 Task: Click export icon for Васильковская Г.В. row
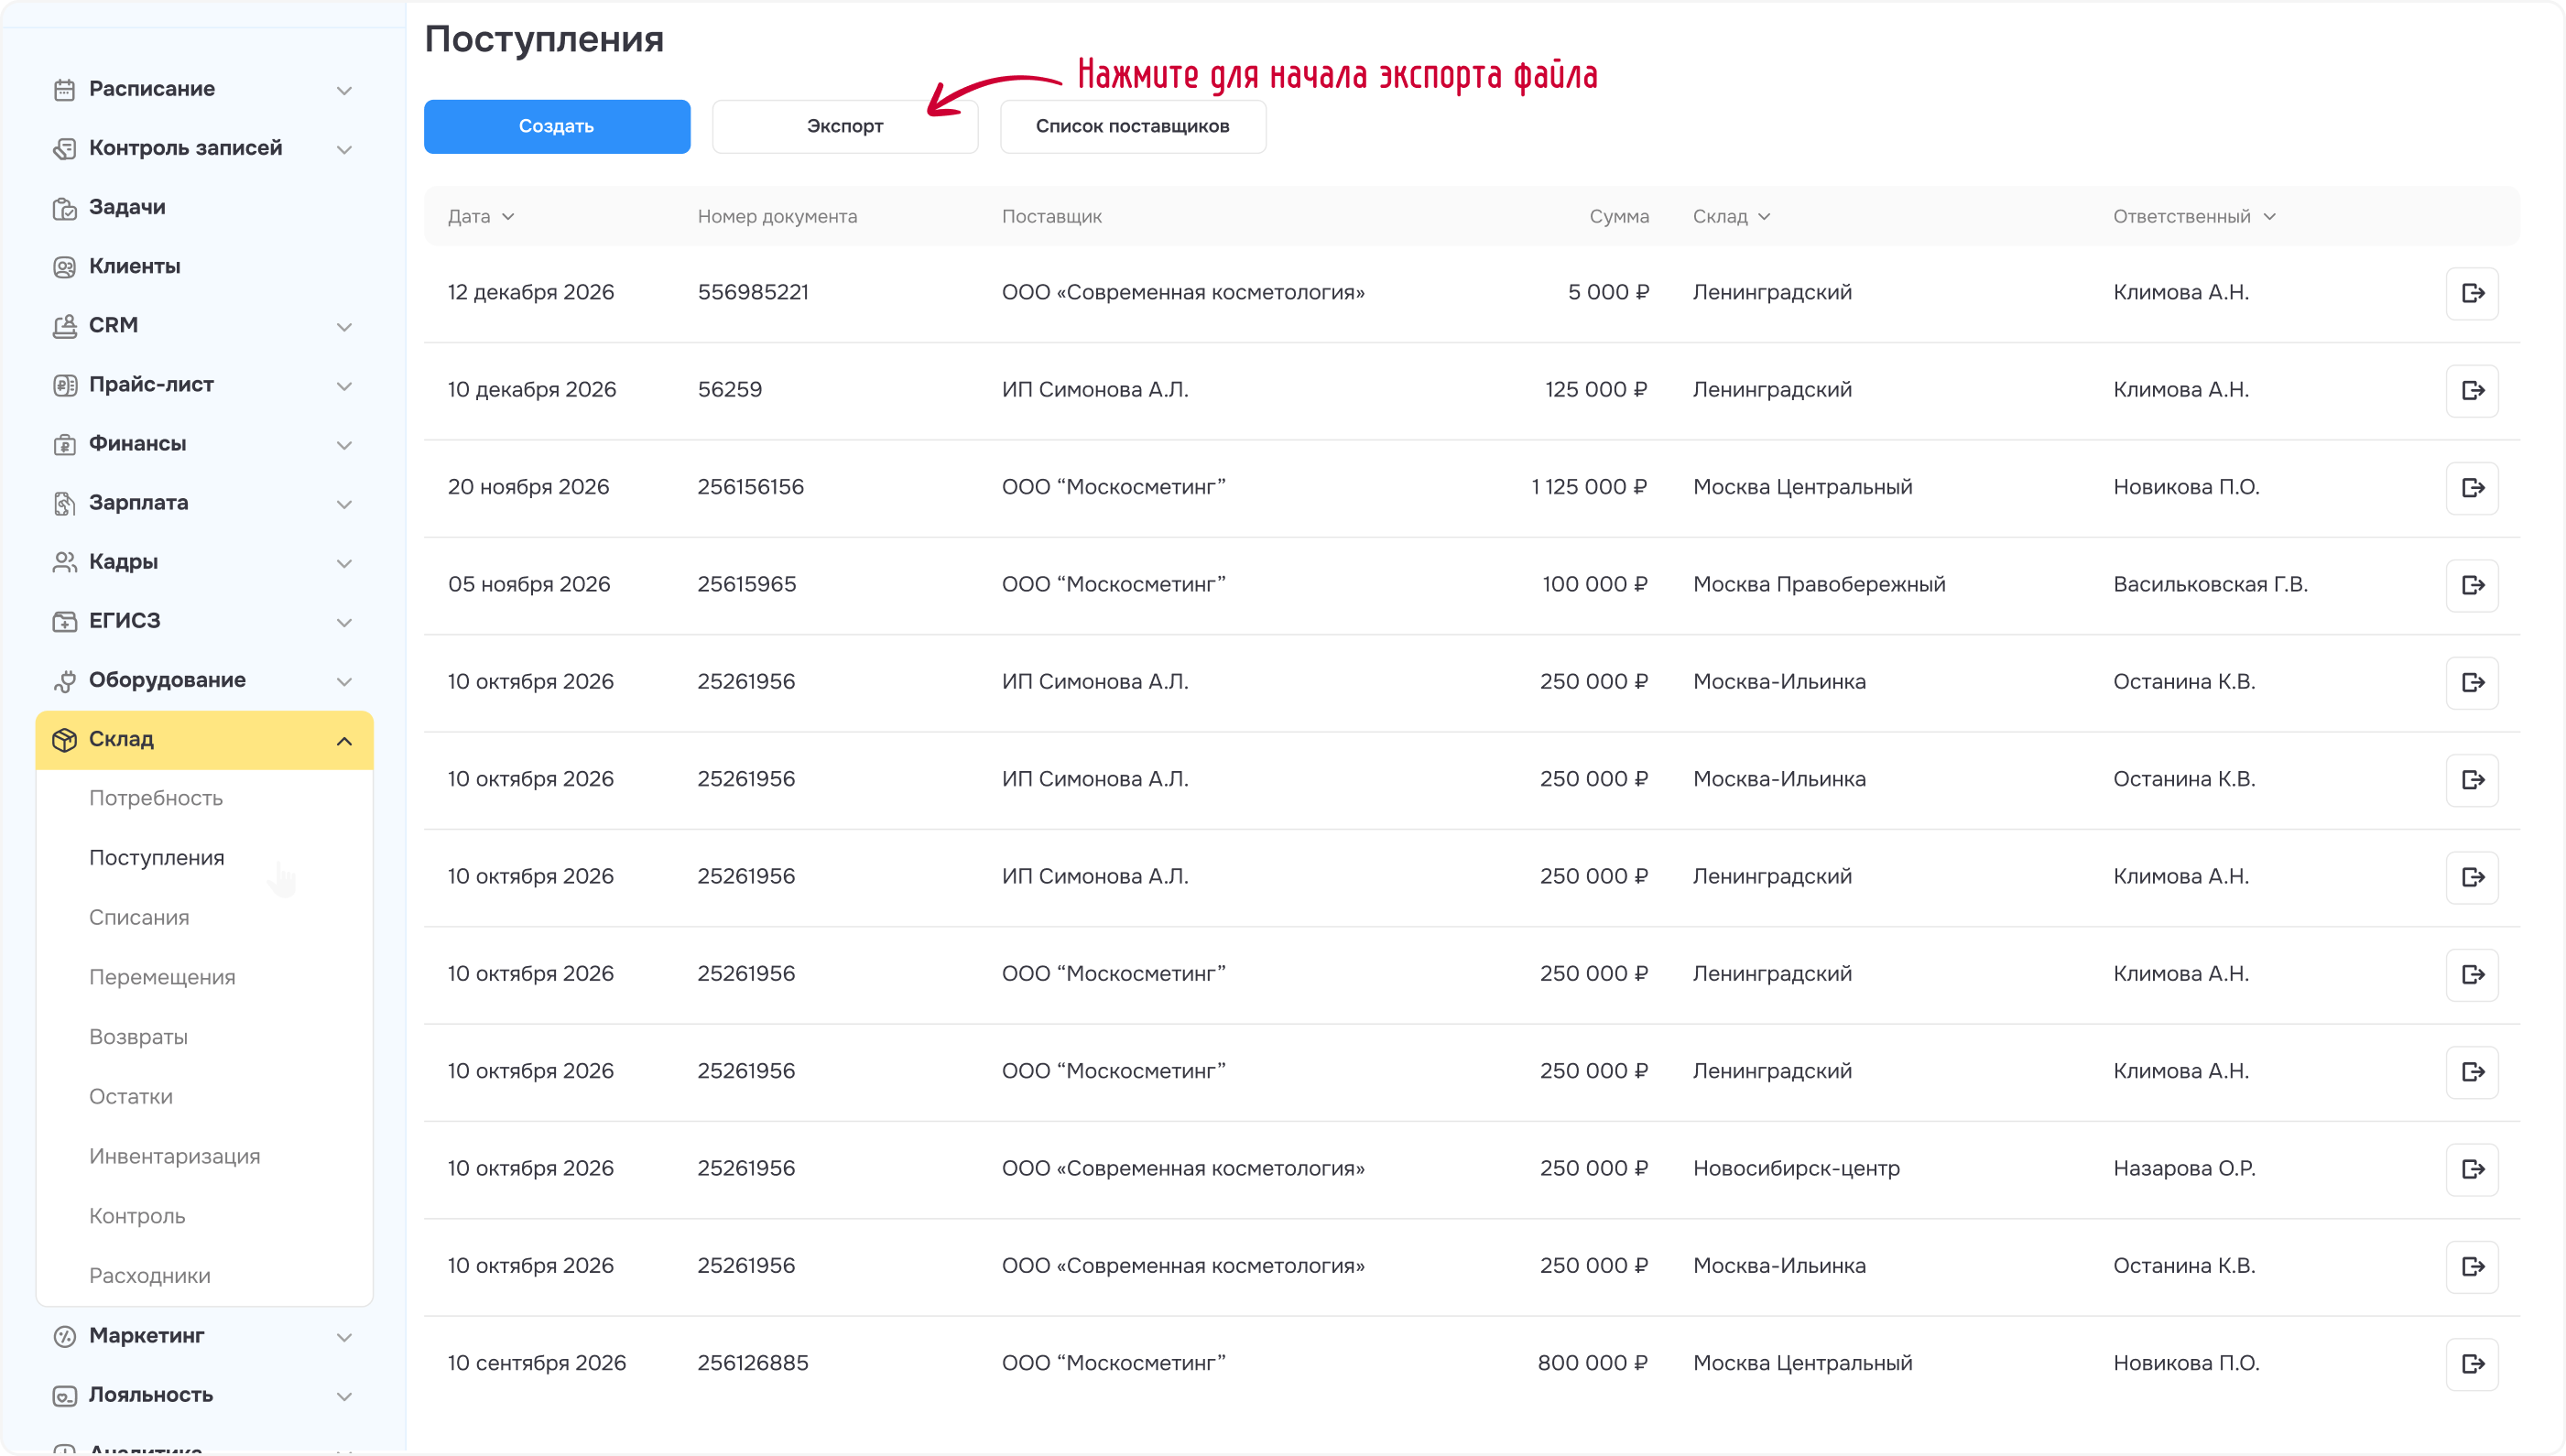[x=2472, y=585]
